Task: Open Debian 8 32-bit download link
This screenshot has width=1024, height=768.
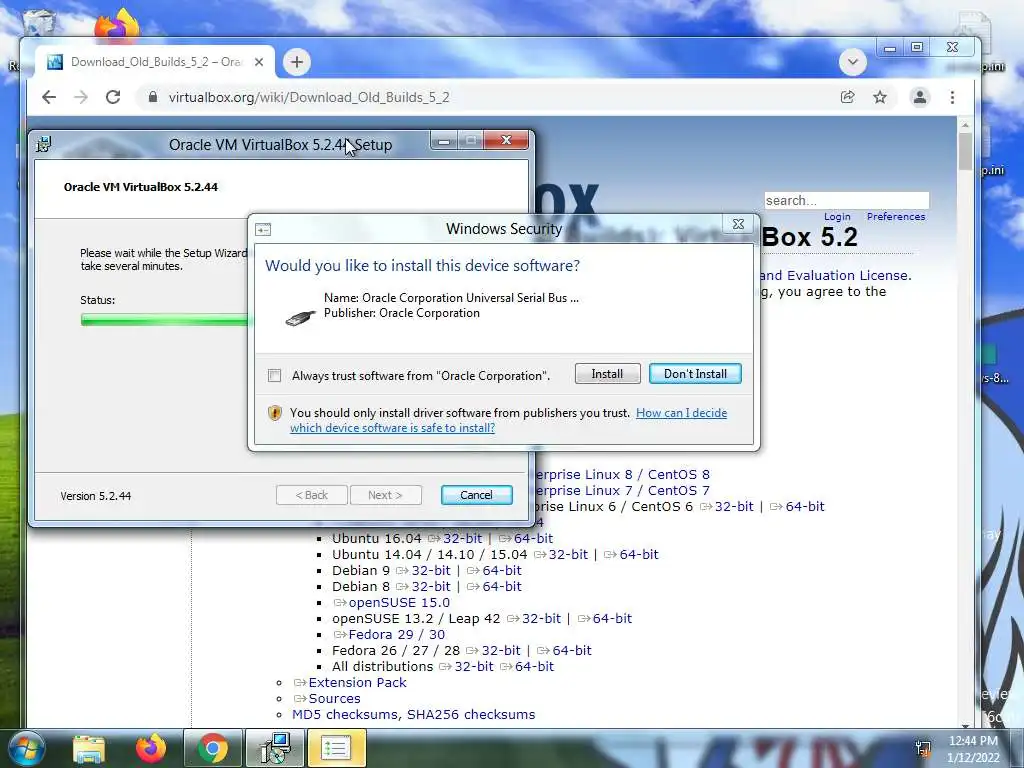Action: [x=431, y=586]
